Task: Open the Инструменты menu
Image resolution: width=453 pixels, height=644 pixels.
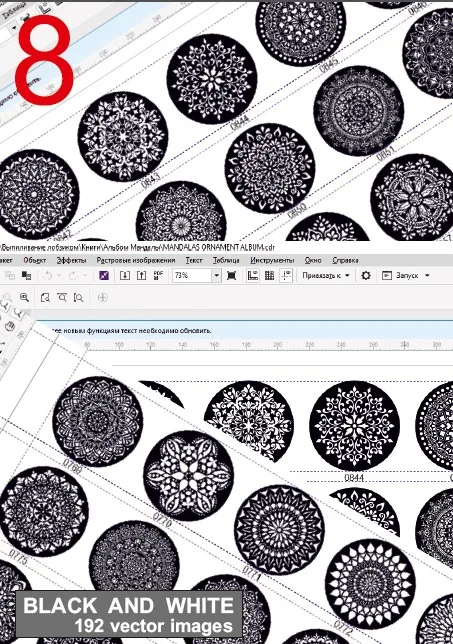Action: pyautogui.click(x=272, y=260)
